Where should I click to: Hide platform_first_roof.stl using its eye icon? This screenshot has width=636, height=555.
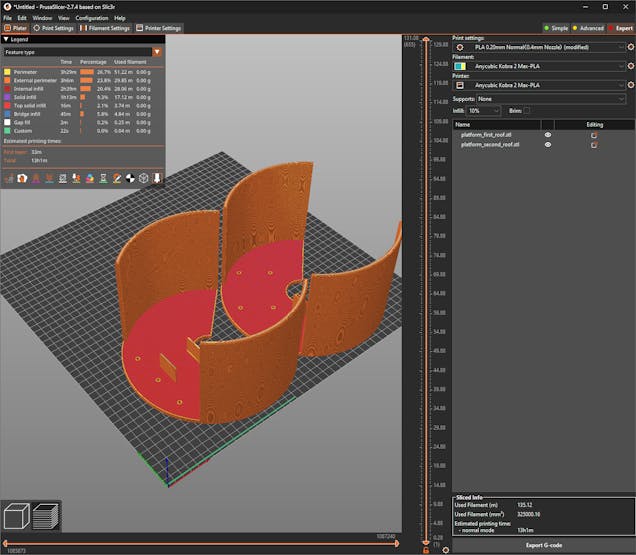tap(547, 134)
